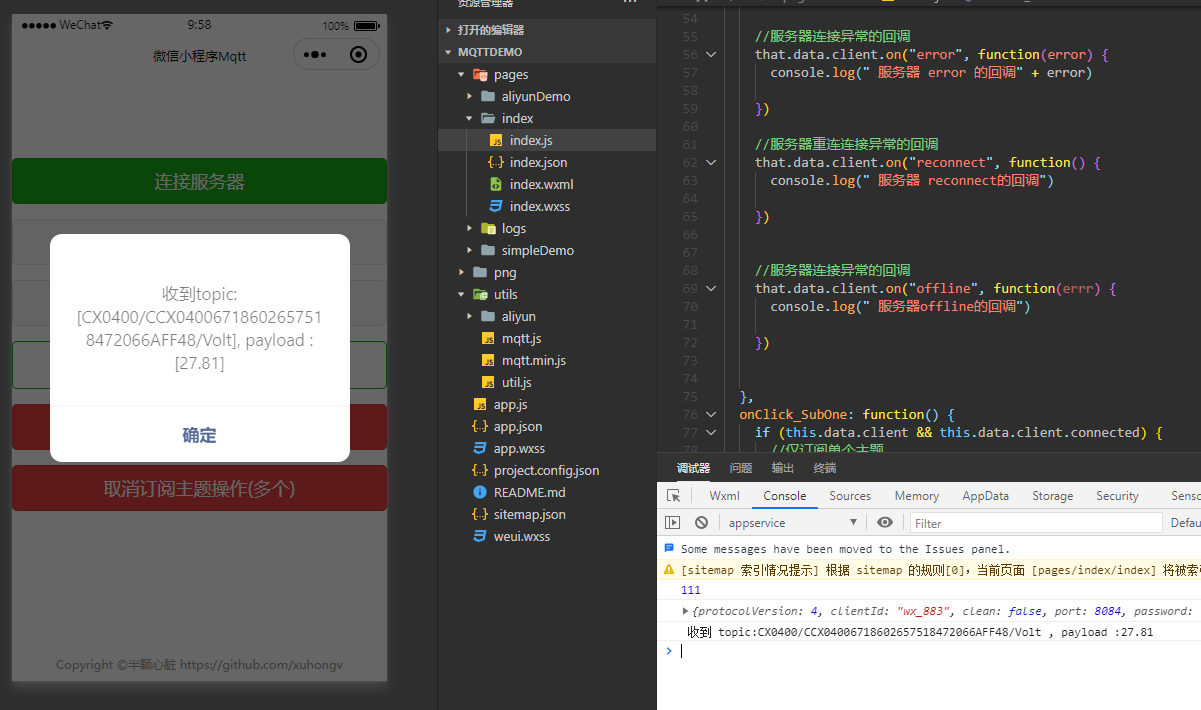Viewport: 1201px width, 710px height.
Task: Click the console log value 111
Action: [690, 590]
